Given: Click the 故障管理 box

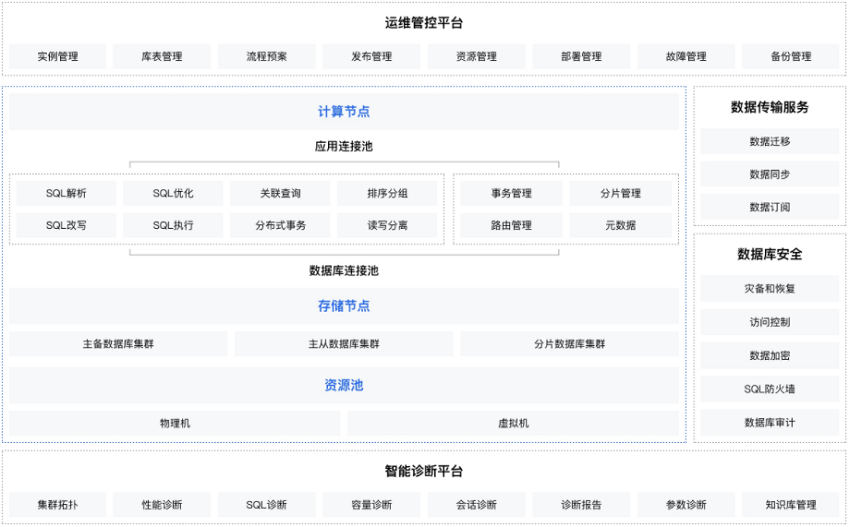Looking at the screenshot, I should pos(686,56).
